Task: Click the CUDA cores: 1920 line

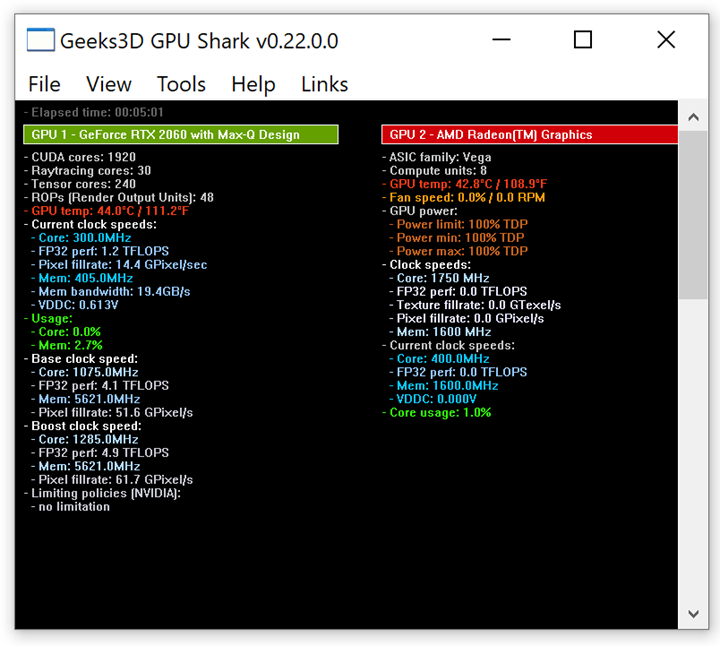Action: (x=80, y=157)
